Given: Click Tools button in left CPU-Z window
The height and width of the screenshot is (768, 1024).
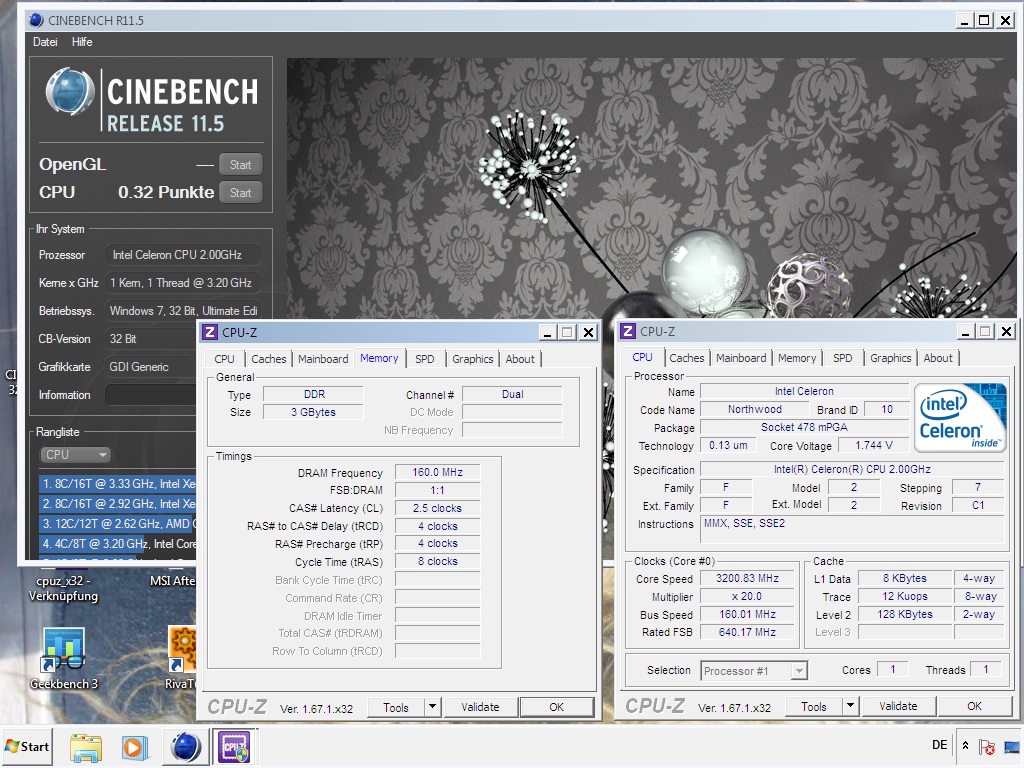Looking at the screenshot, I should 396,707.
